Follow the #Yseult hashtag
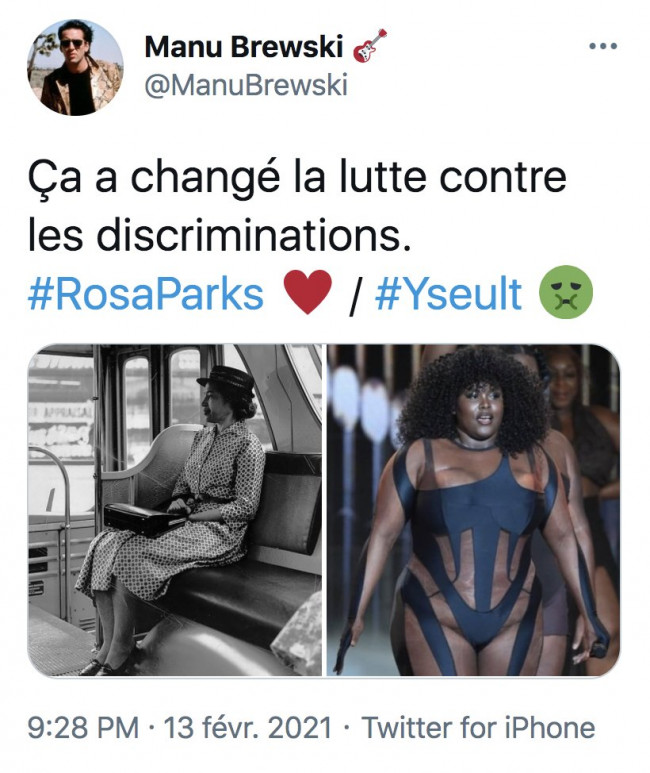The height and width of the screenshot is (773, 650). pyautogui.click(x=448, y=294)
